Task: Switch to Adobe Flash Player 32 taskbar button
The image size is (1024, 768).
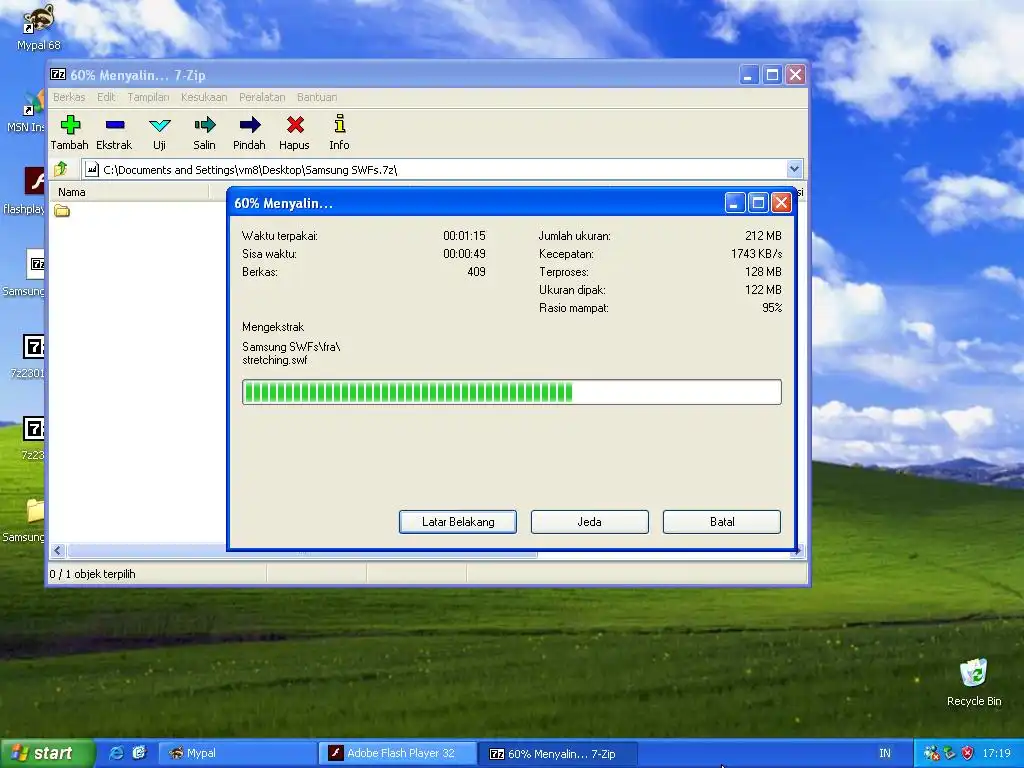Action: (398, 753)
